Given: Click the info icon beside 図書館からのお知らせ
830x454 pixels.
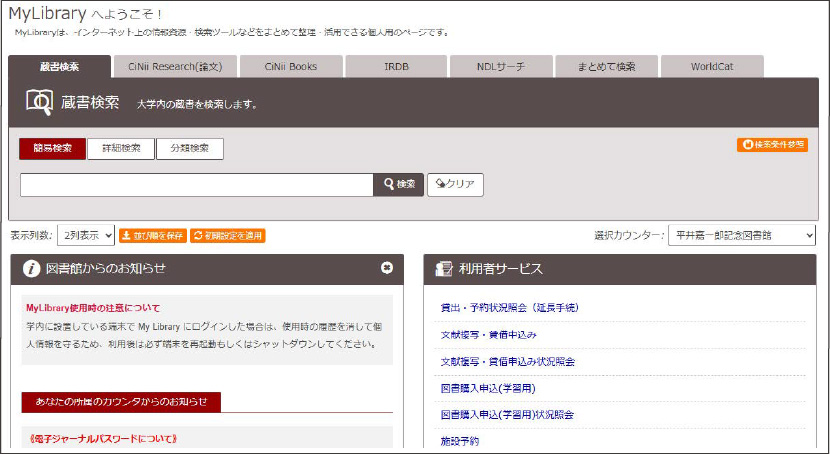Looking at the screenshot, I should 32,268.
